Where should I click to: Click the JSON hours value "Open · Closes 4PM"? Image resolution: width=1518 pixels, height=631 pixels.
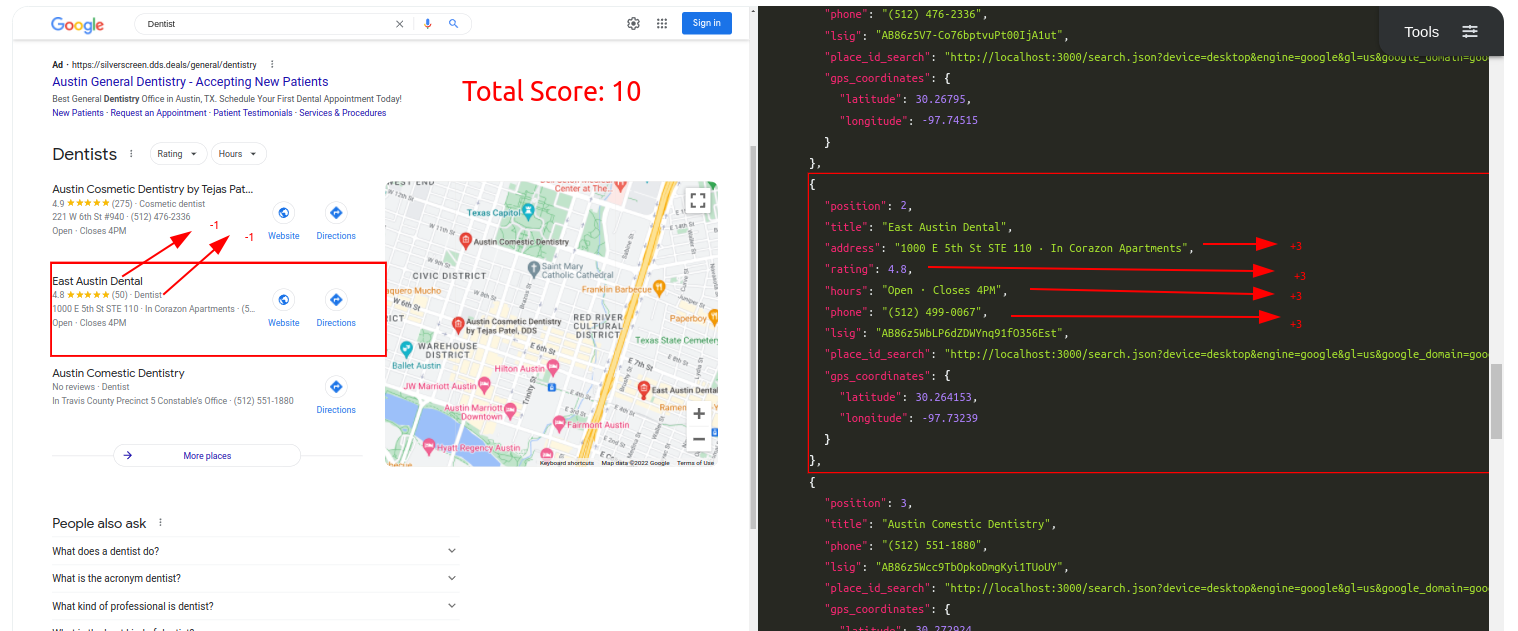click(943, 290)
